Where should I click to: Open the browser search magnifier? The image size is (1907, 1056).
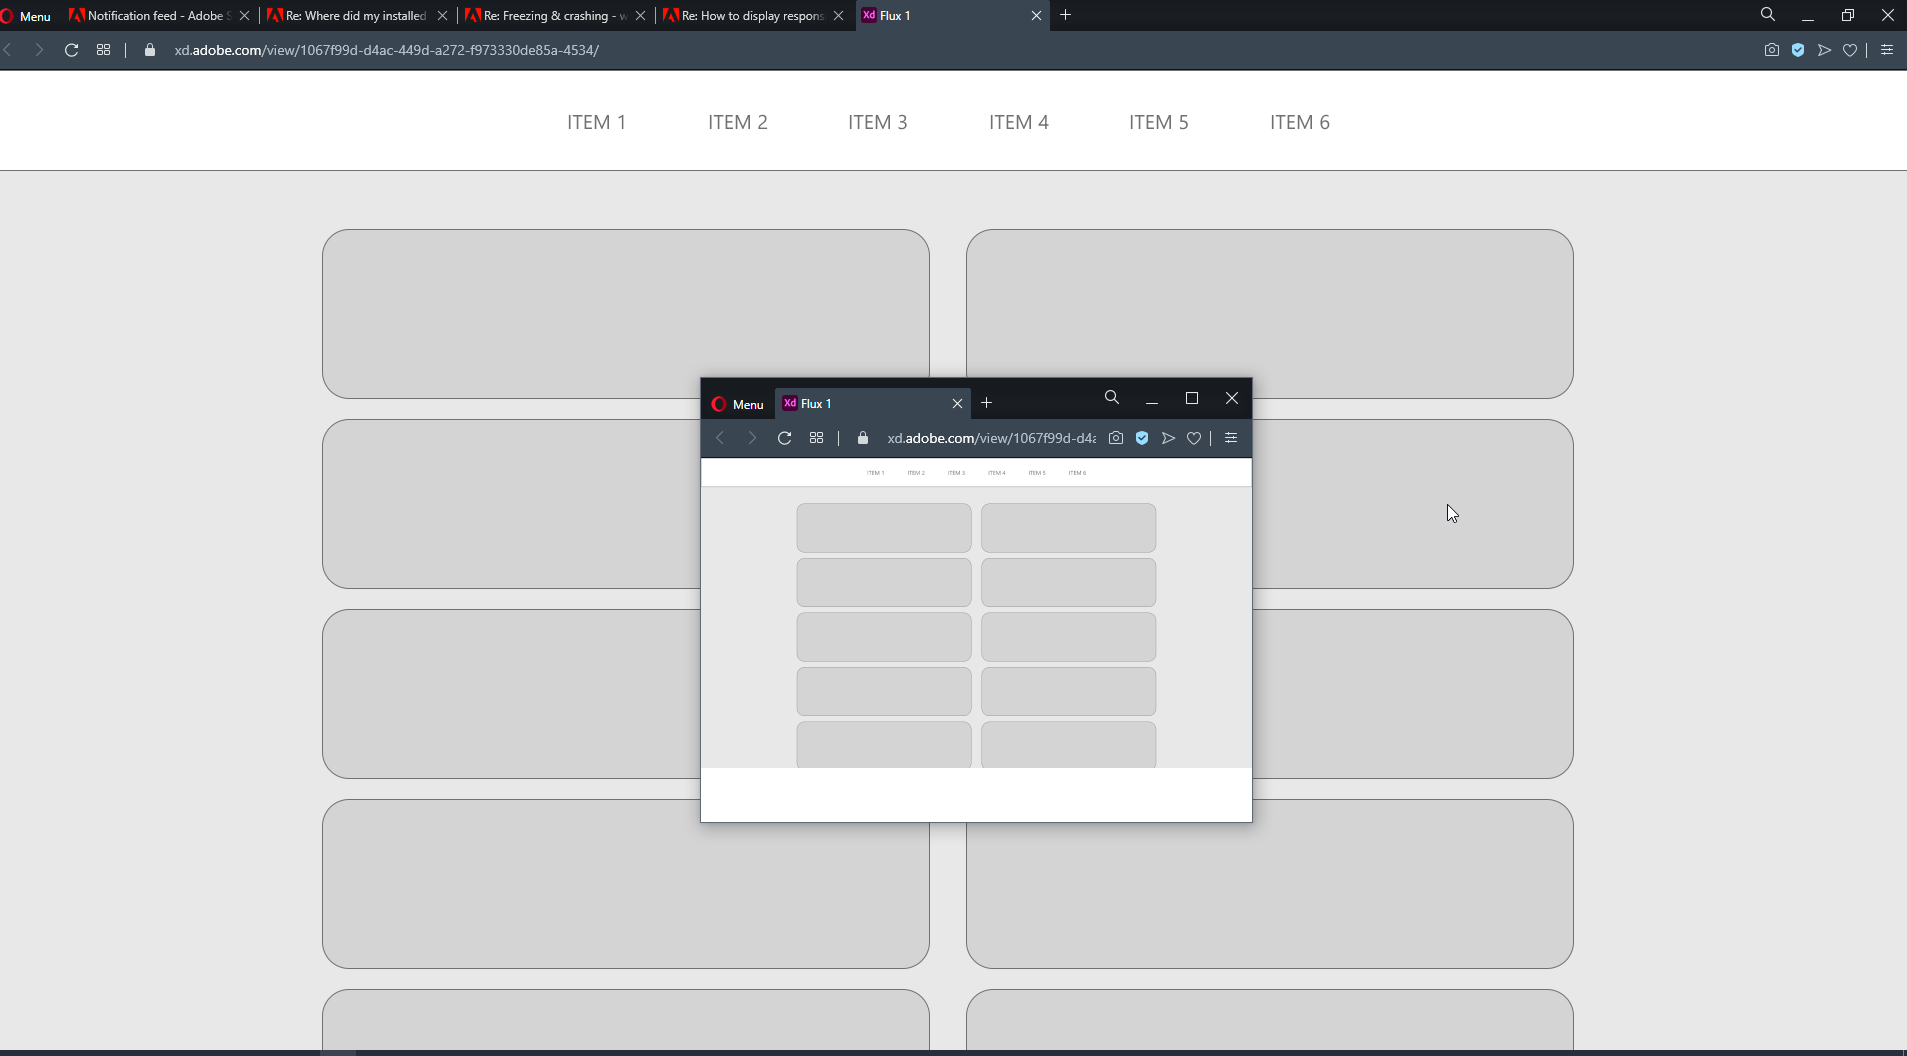tap(1768, 15)
